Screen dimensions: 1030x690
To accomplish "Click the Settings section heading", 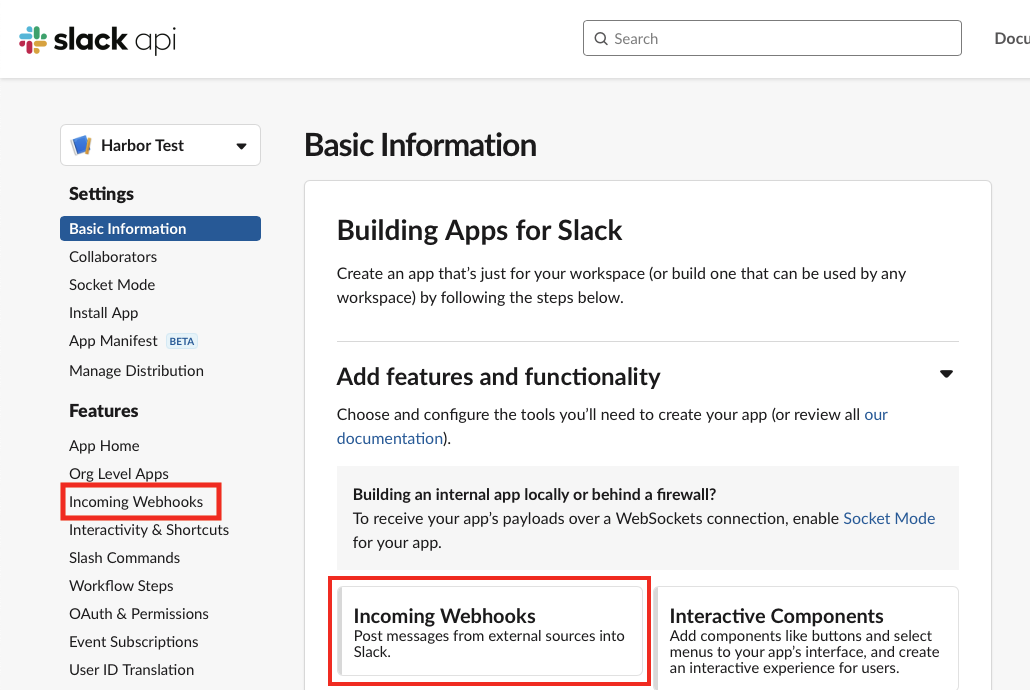I will click(101, 194).
